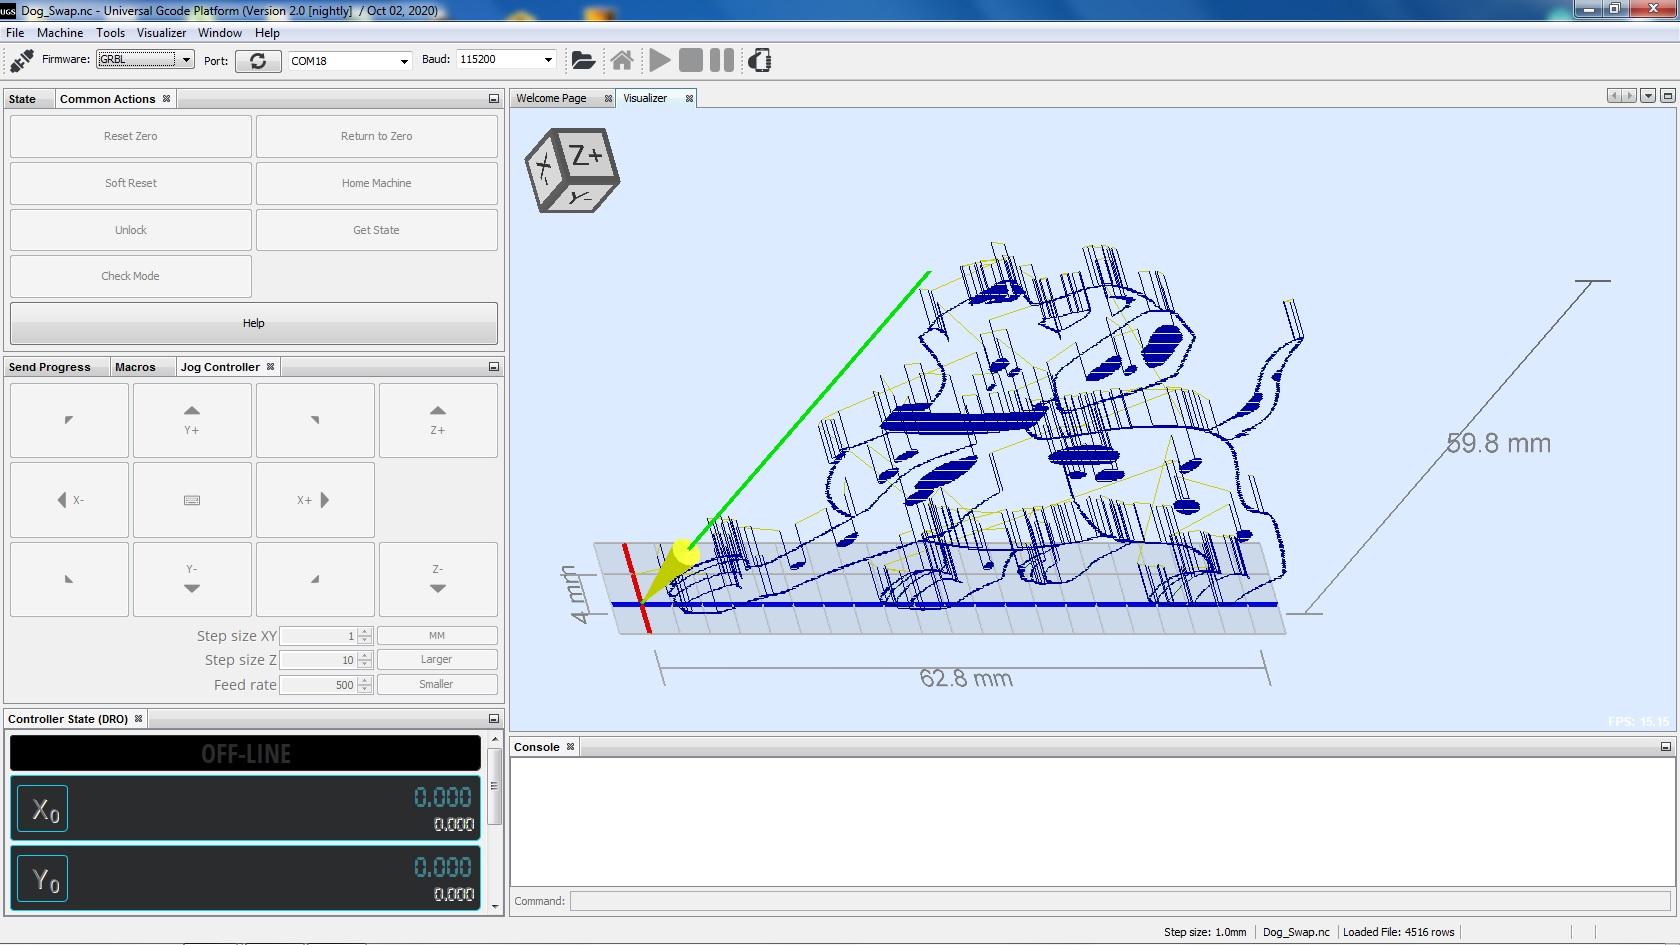1680x945 pixels.
Task: Open the Visualizer menu
Action: coord(161,33)
